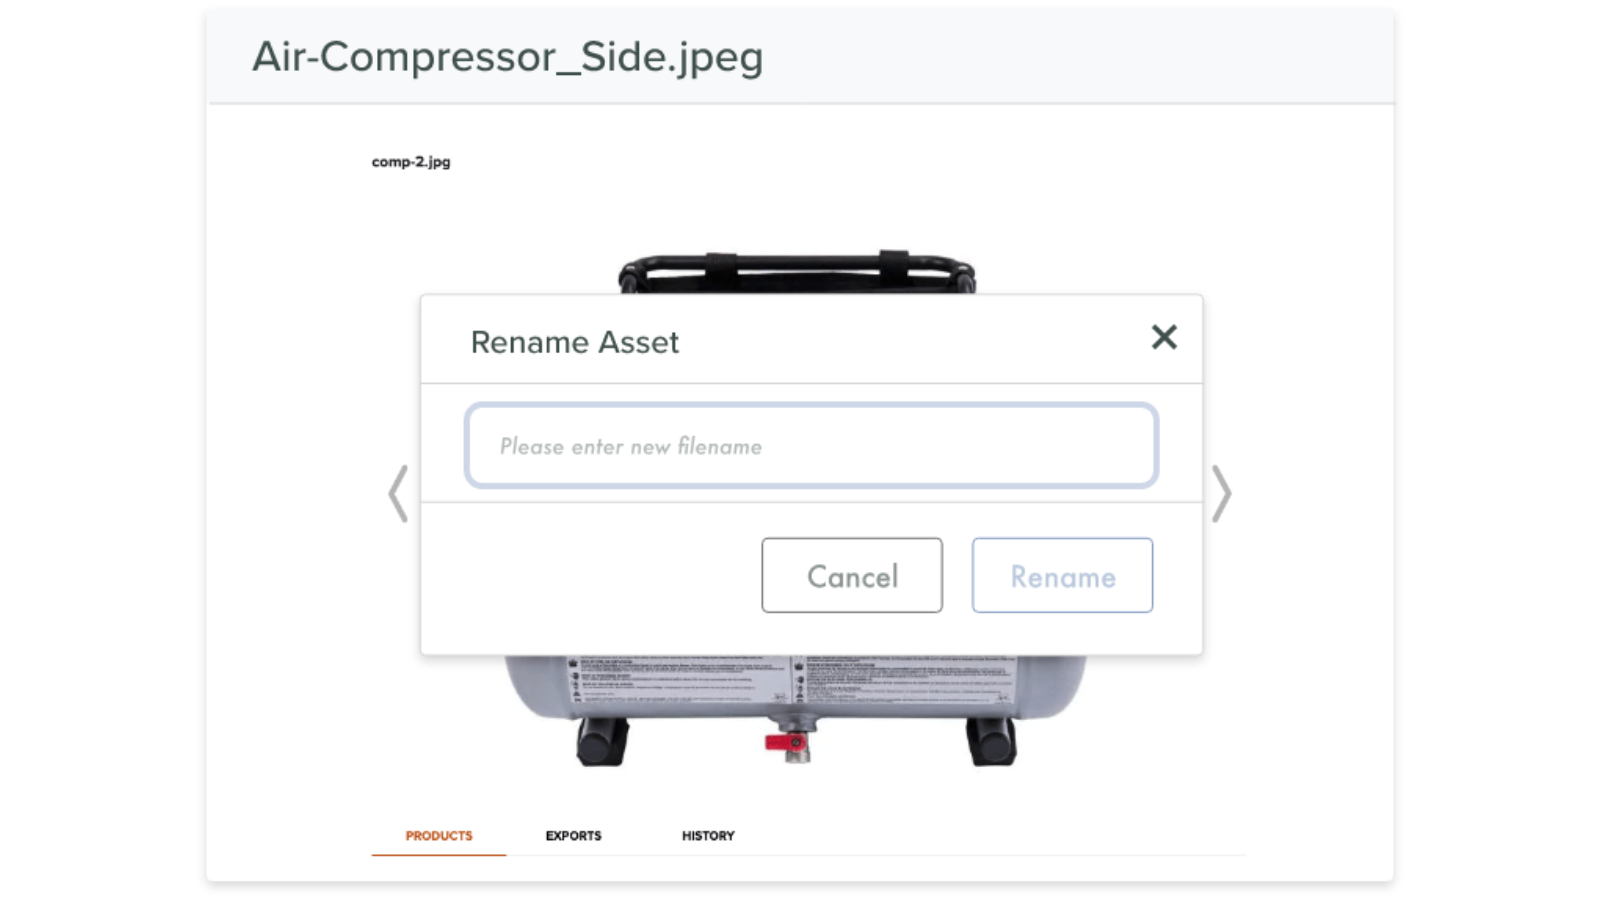This screenshot has height=900, width=1600.
Task: Open the Exports tab
Action: [x=573, y=836]
